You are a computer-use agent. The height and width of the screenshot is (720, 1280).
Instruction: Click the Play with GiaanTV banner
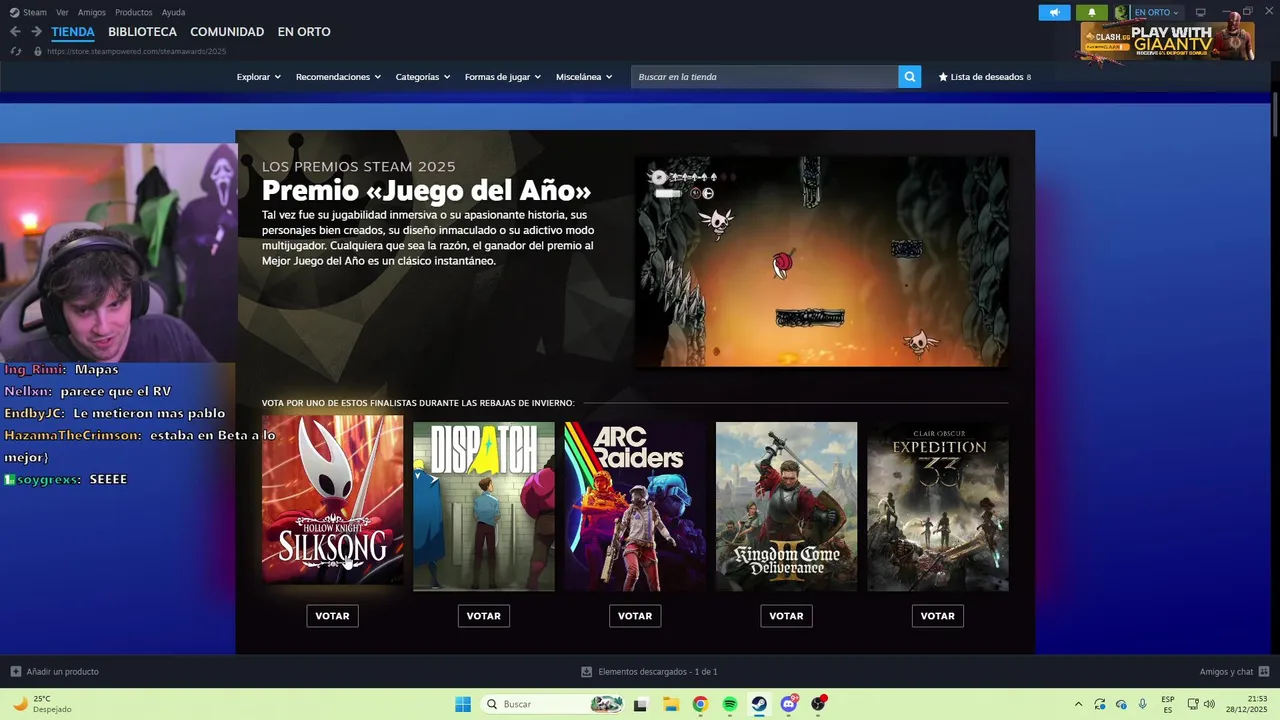coord(1167,42)
